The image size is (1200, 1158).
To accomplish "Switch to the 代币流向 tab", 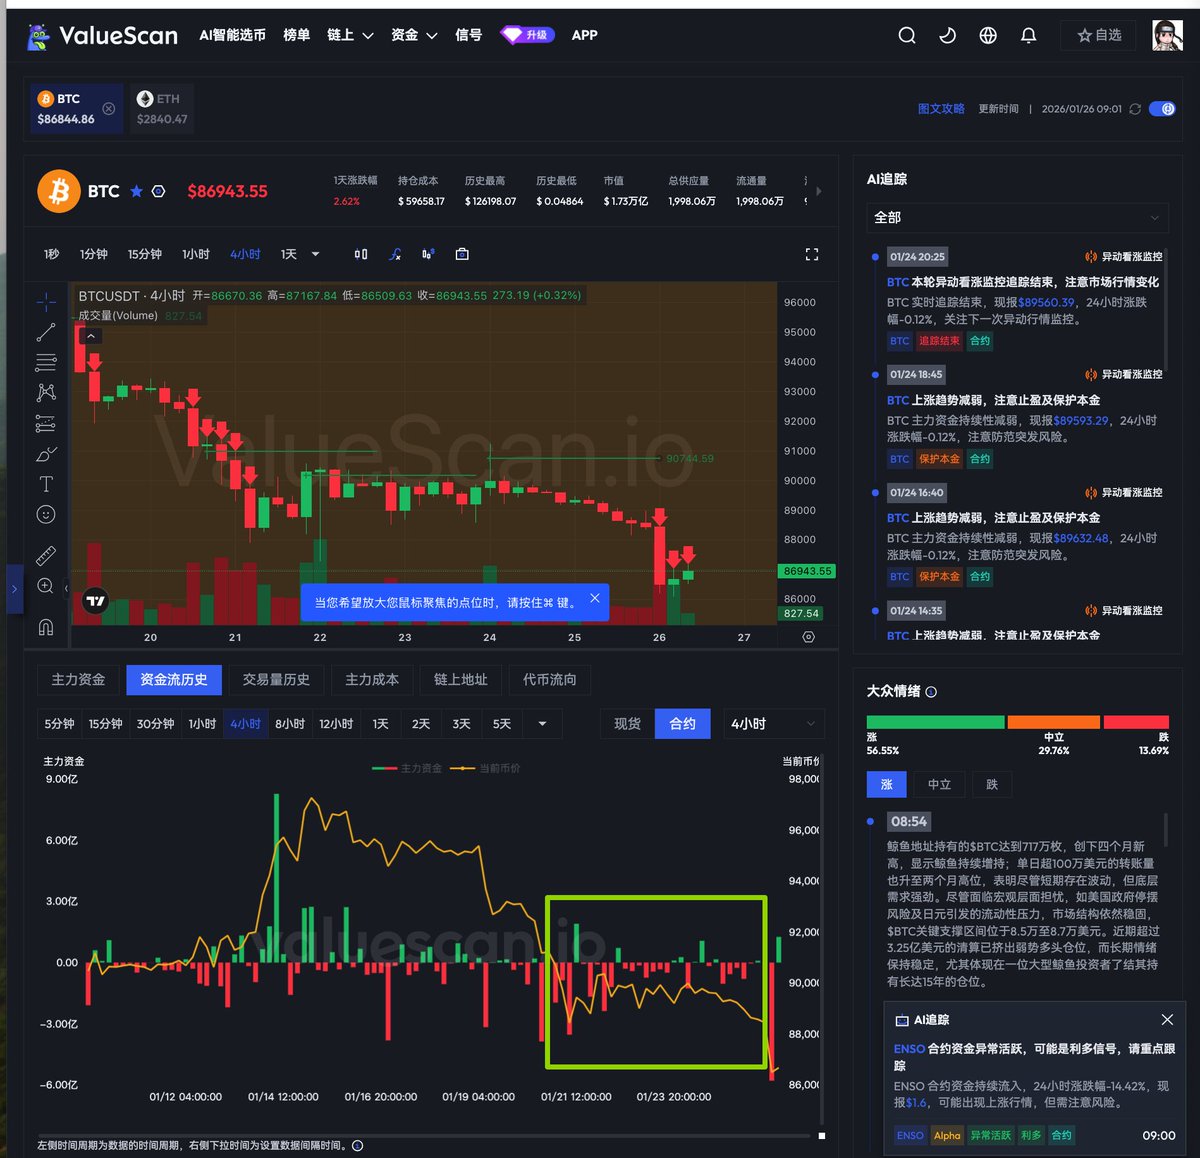I will (x=549, y=680).
